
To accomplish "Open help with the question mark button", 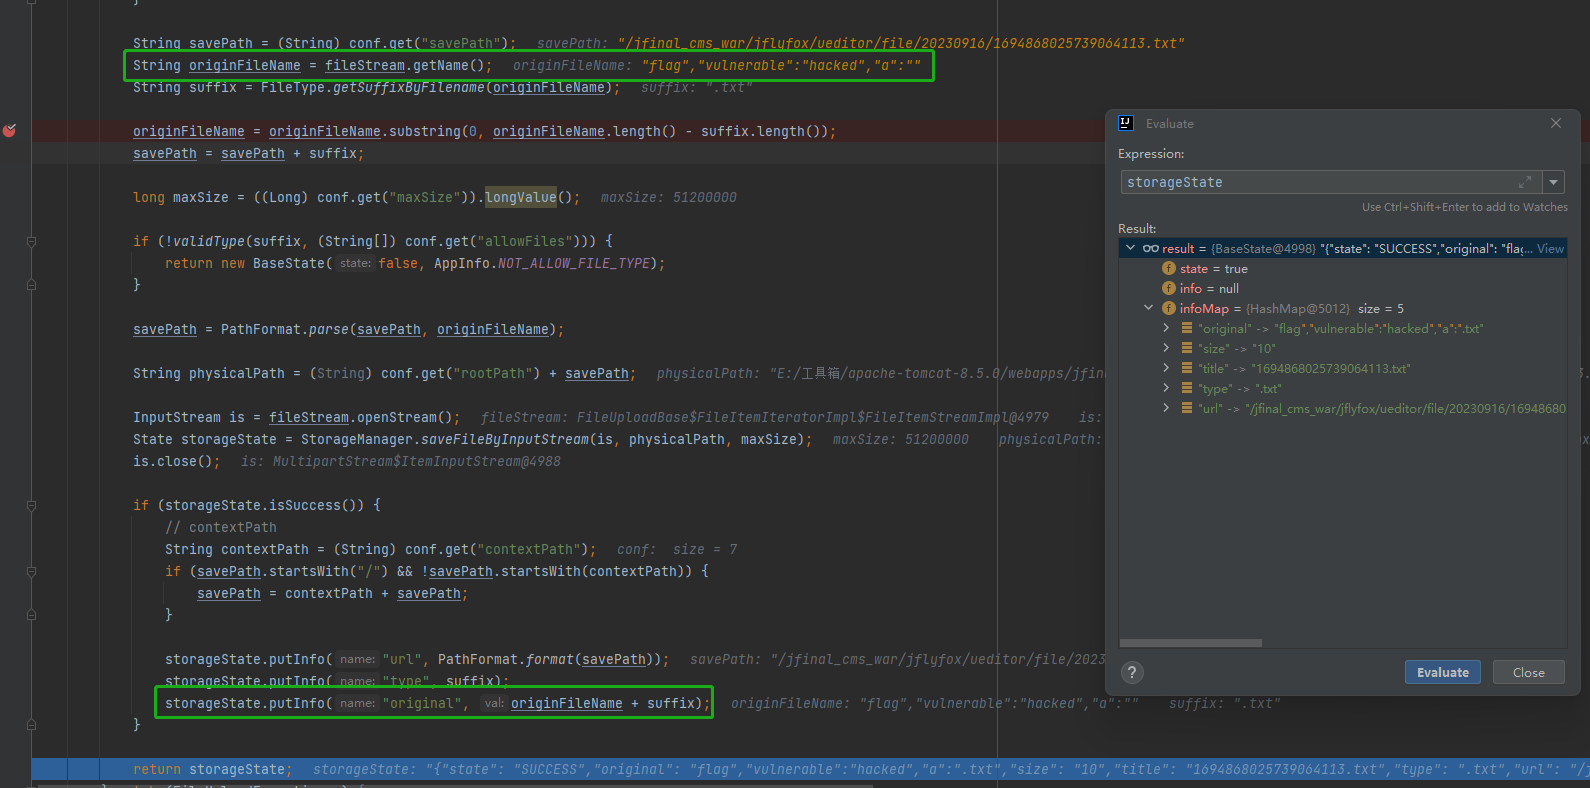I will coord(1131,672).
